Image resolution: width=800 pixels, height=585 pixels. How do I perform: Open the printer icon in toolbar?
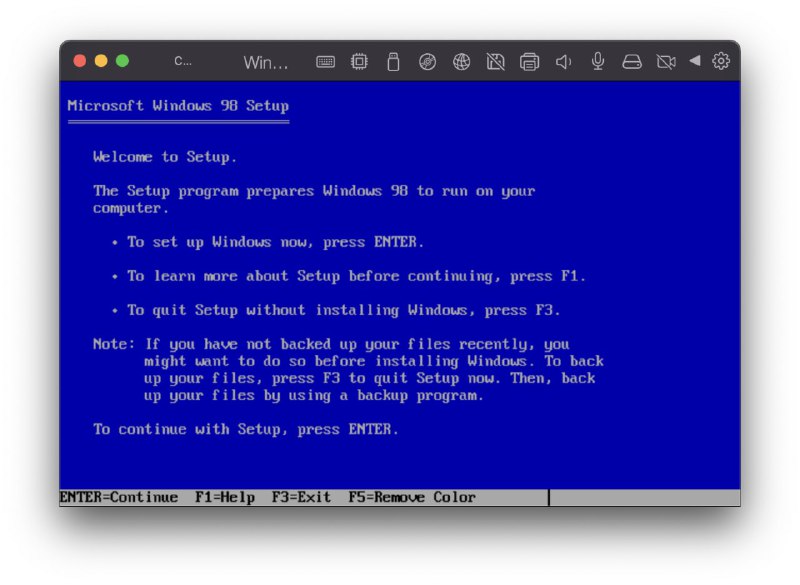pos(529,62)
